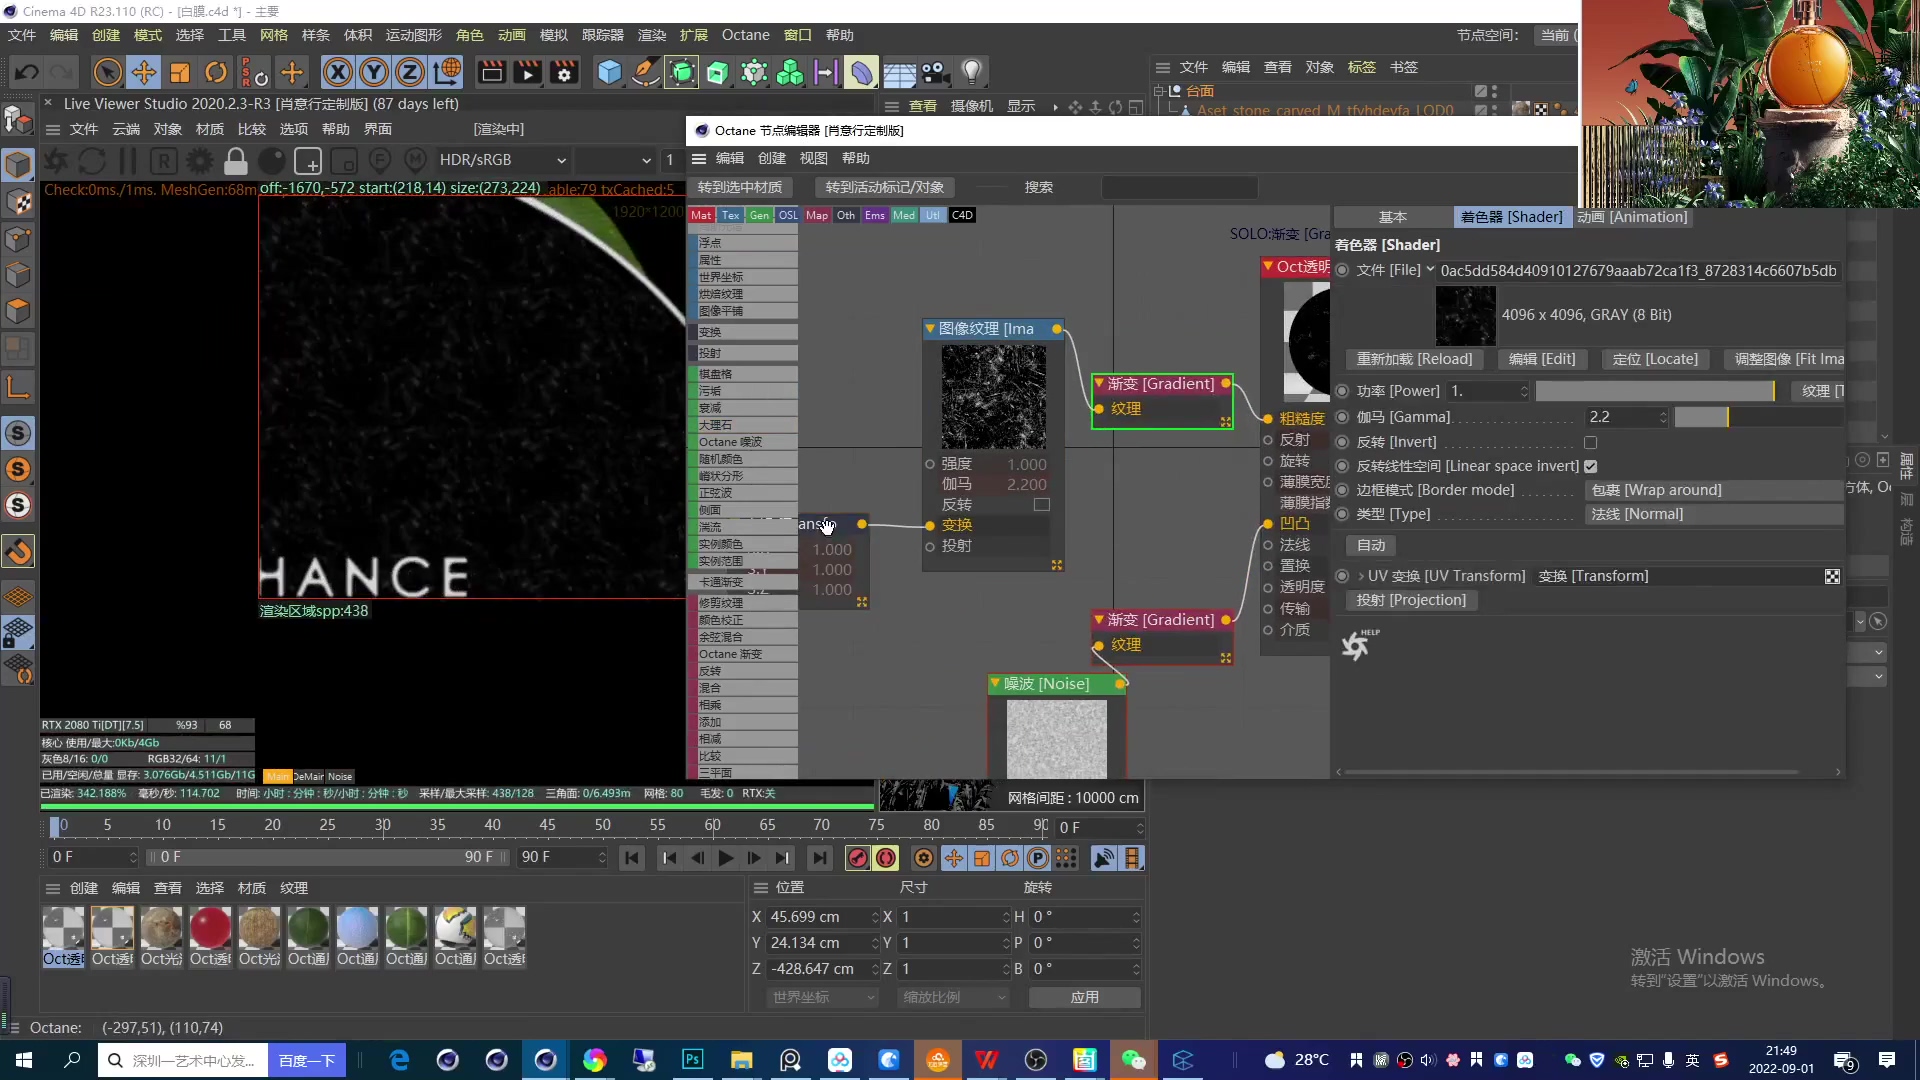Click 转到活动标记/对象 button

[884, 187]
